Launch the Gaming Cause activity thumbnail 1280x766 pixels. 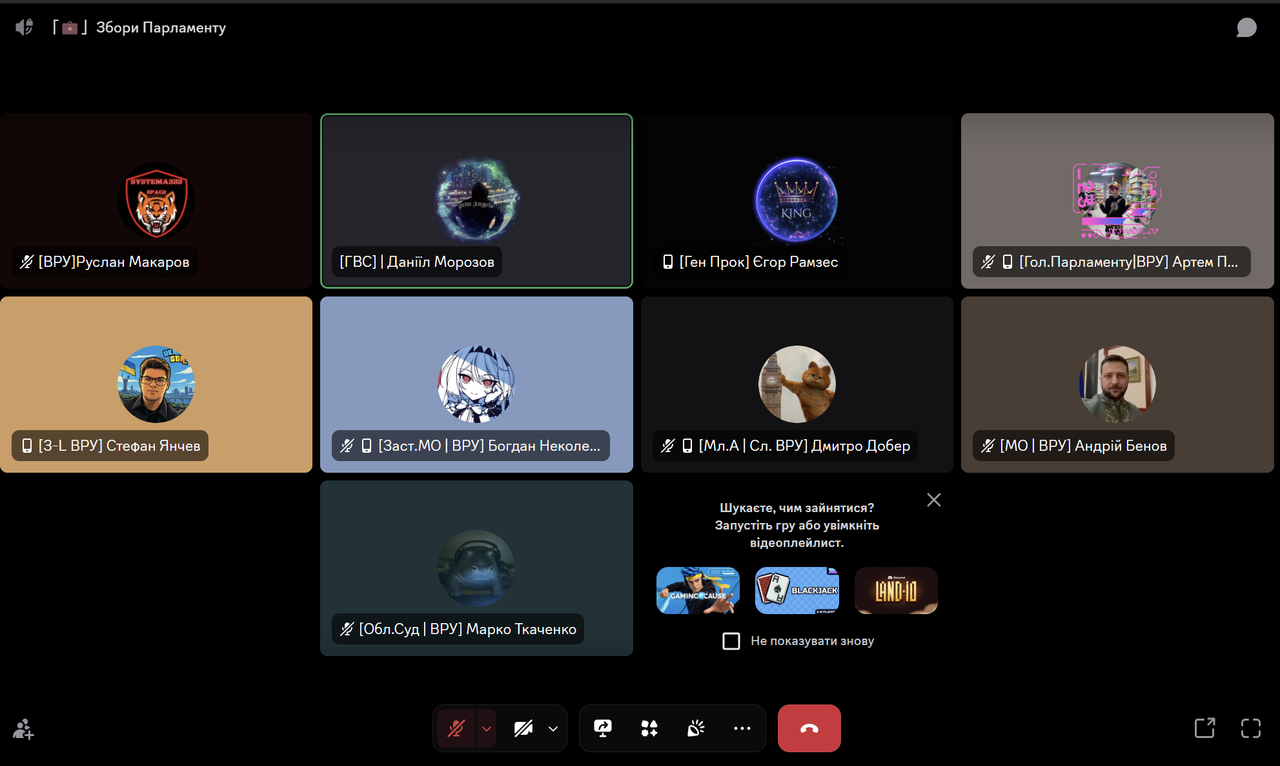click(x=698, y=590)
